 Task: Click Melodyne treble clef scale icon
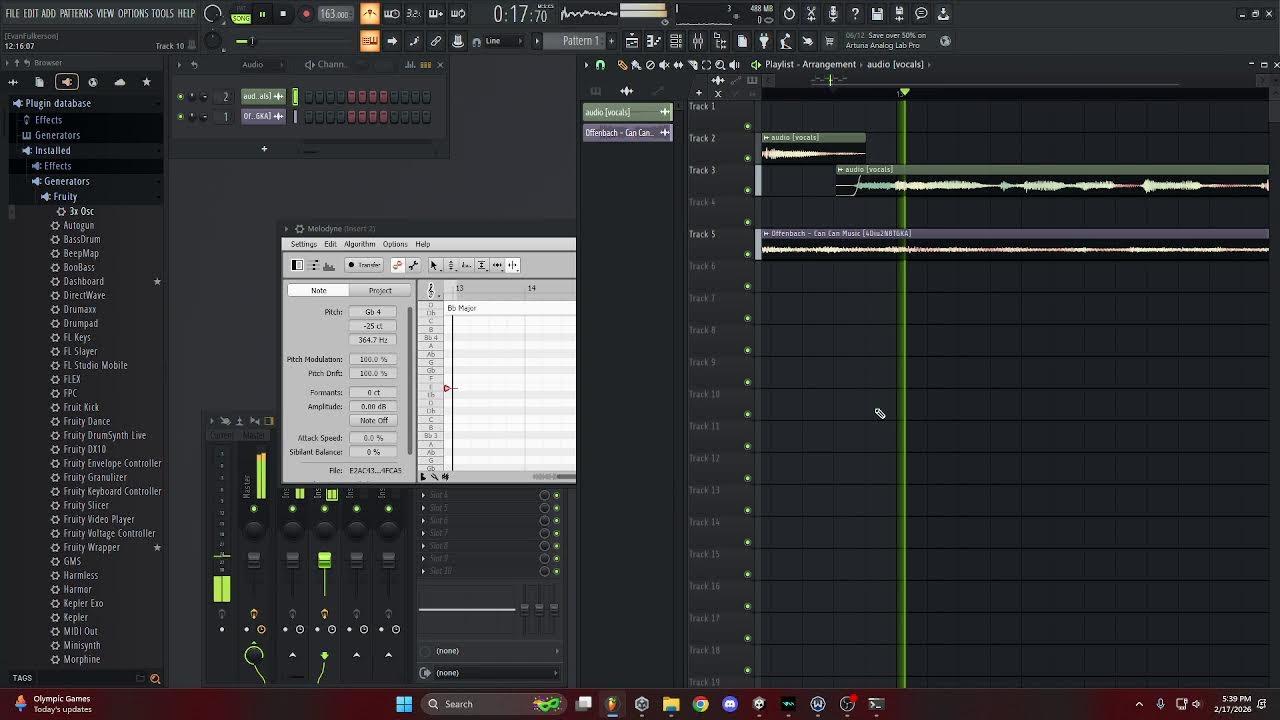(431, 290)
